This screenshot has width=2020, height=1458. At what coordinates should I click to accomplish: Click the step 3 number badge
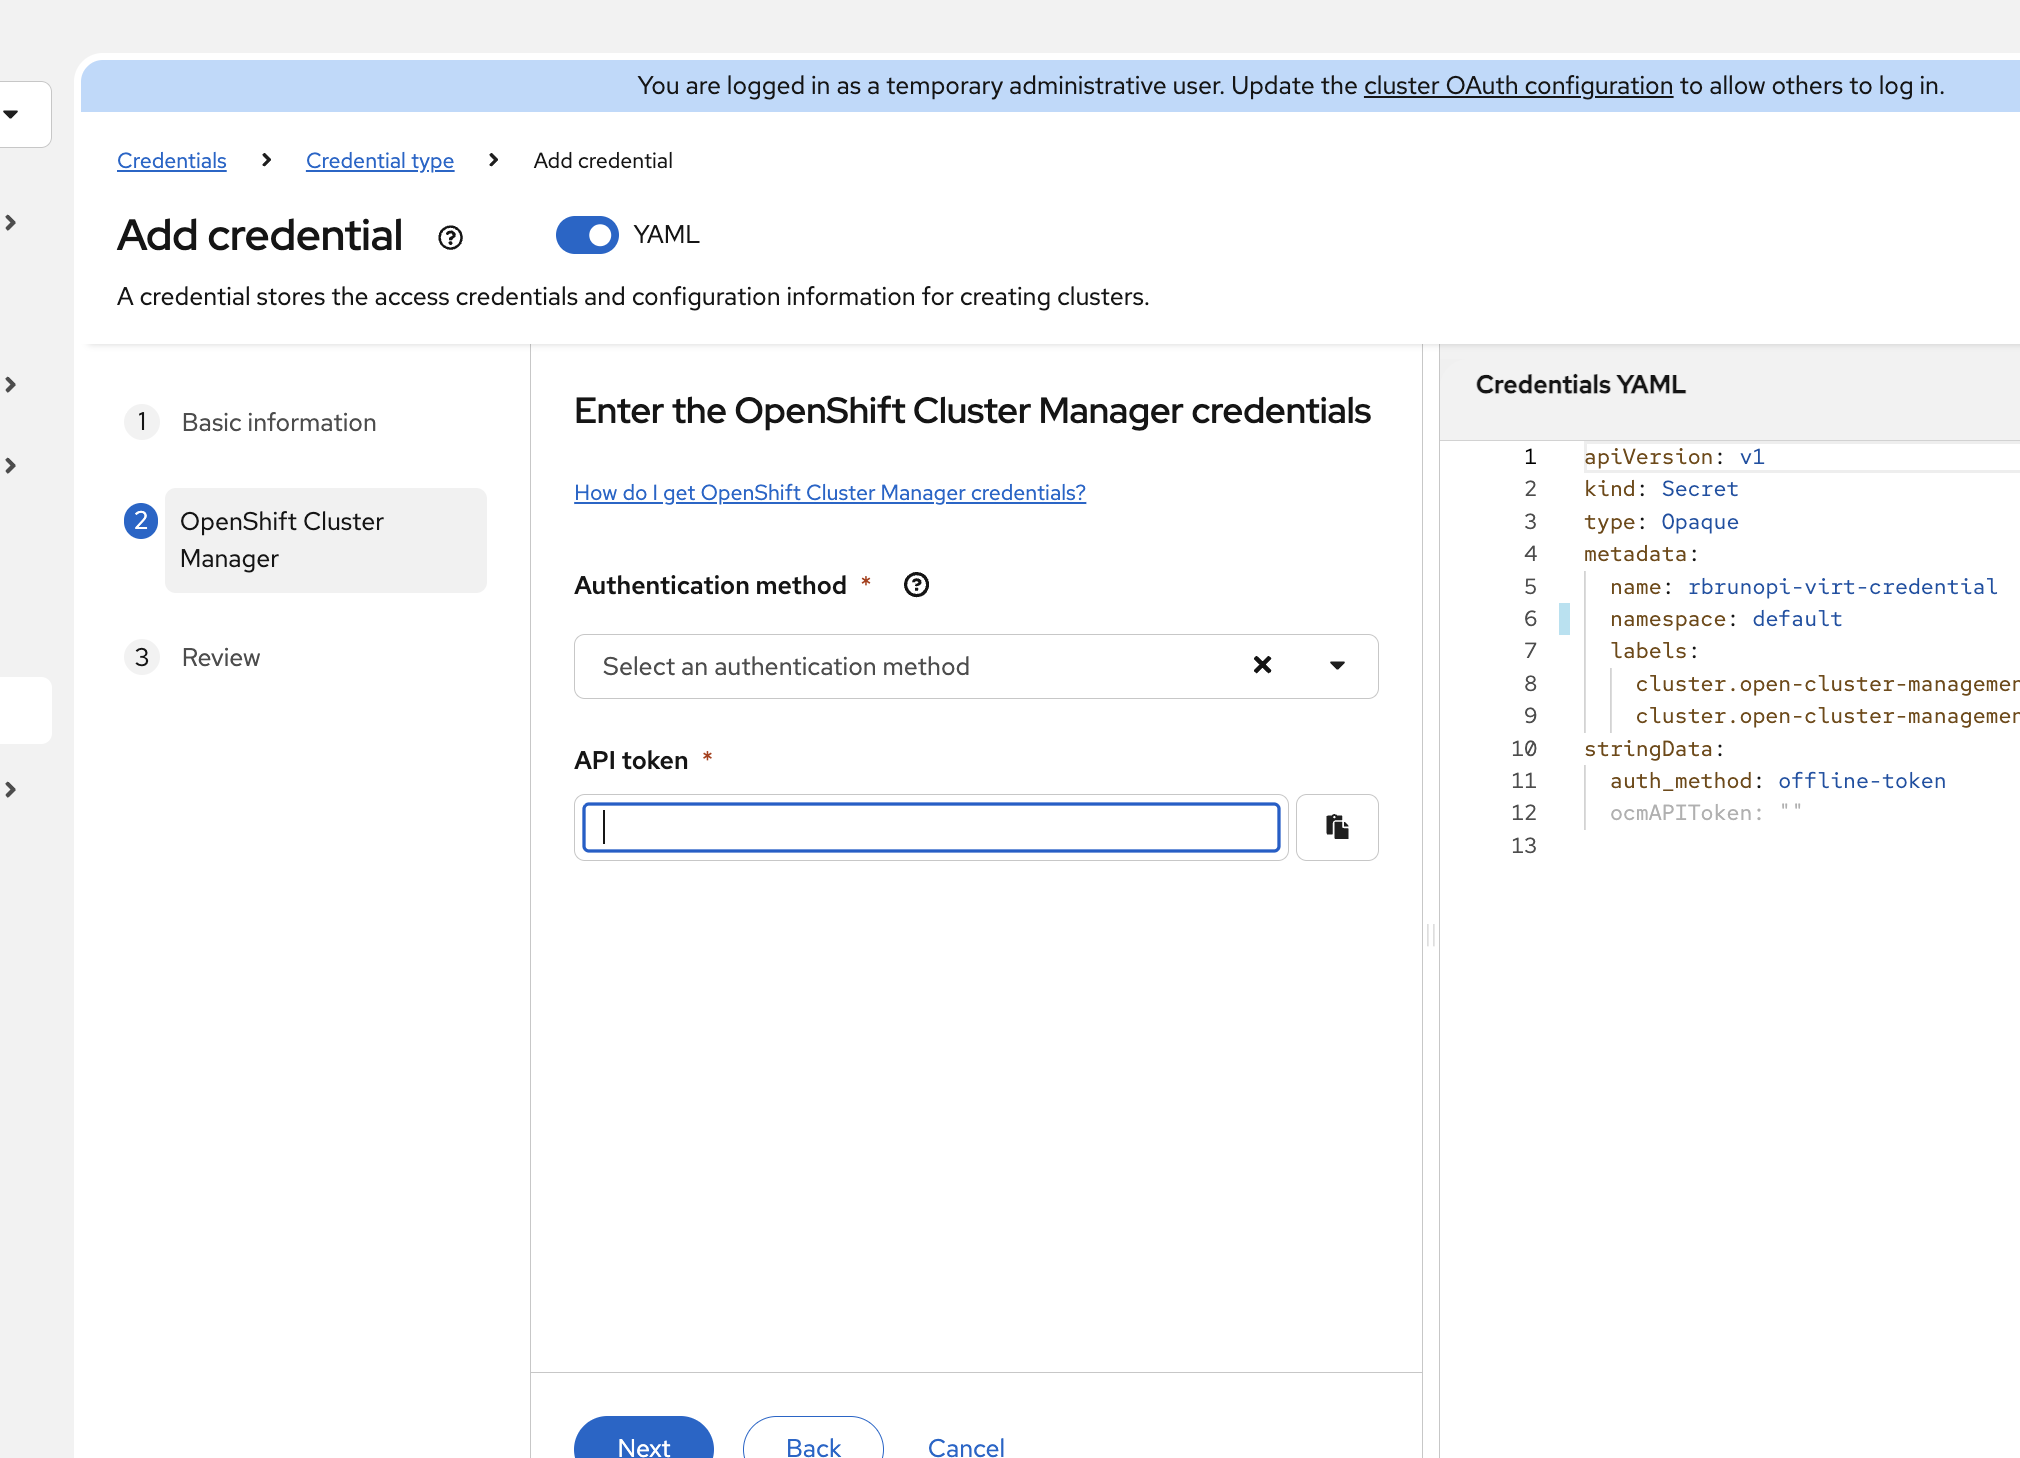(x=141, y=657)
